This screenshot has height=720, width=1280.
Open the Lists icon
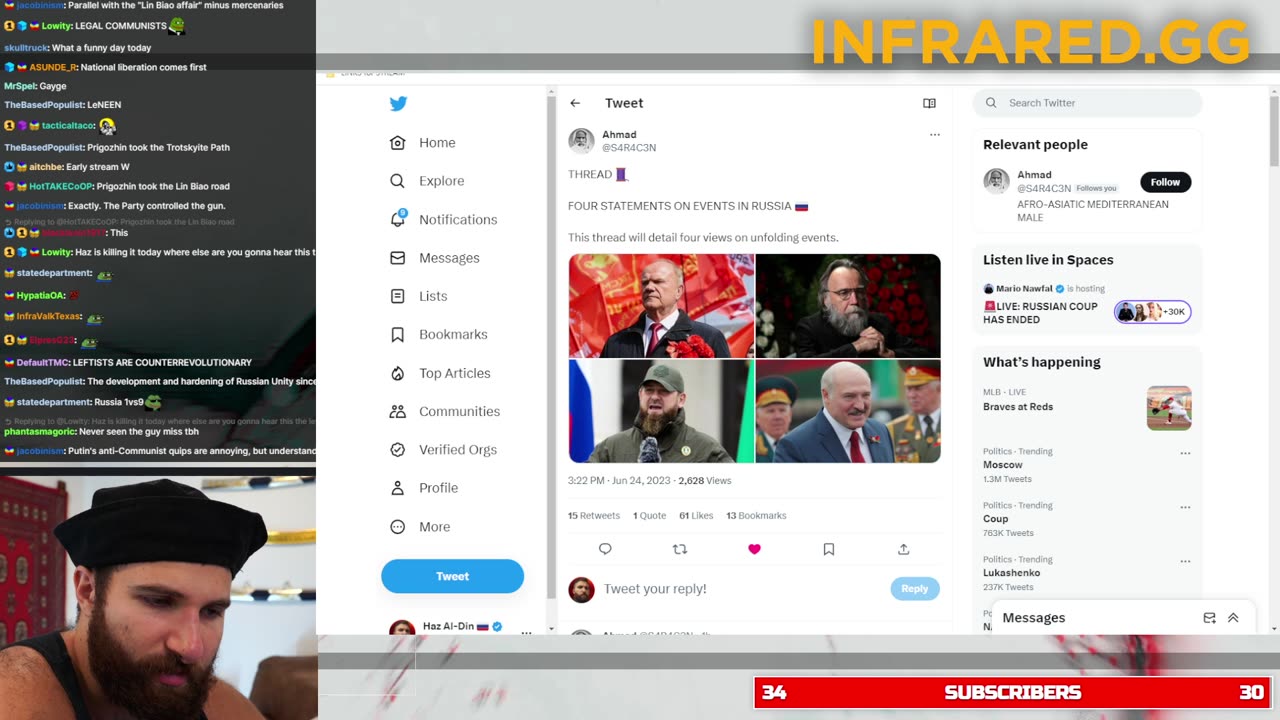[x=397, y=296]
